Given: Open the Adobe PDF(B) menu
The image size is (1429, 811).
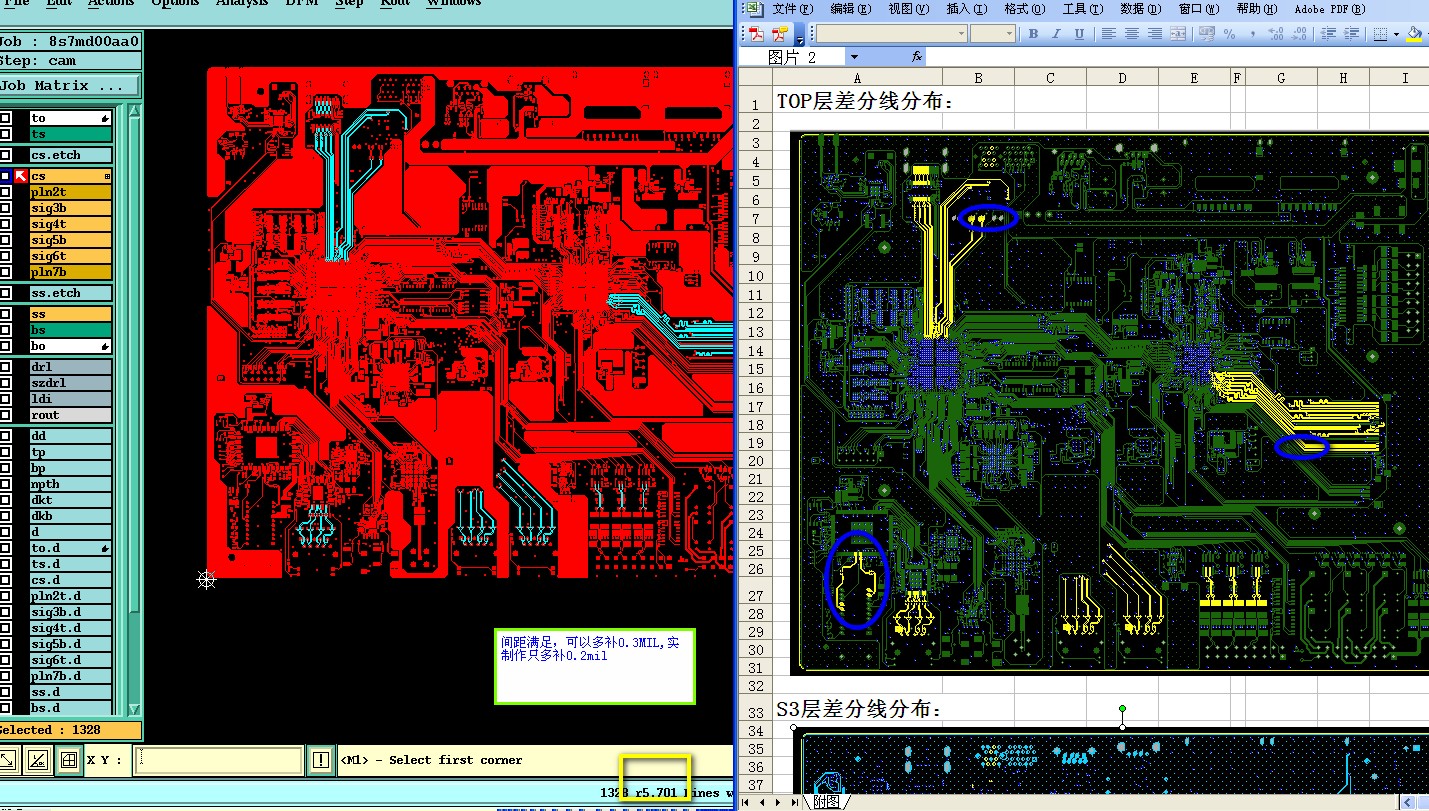Looking at the screenshot, I should 1328,9.
